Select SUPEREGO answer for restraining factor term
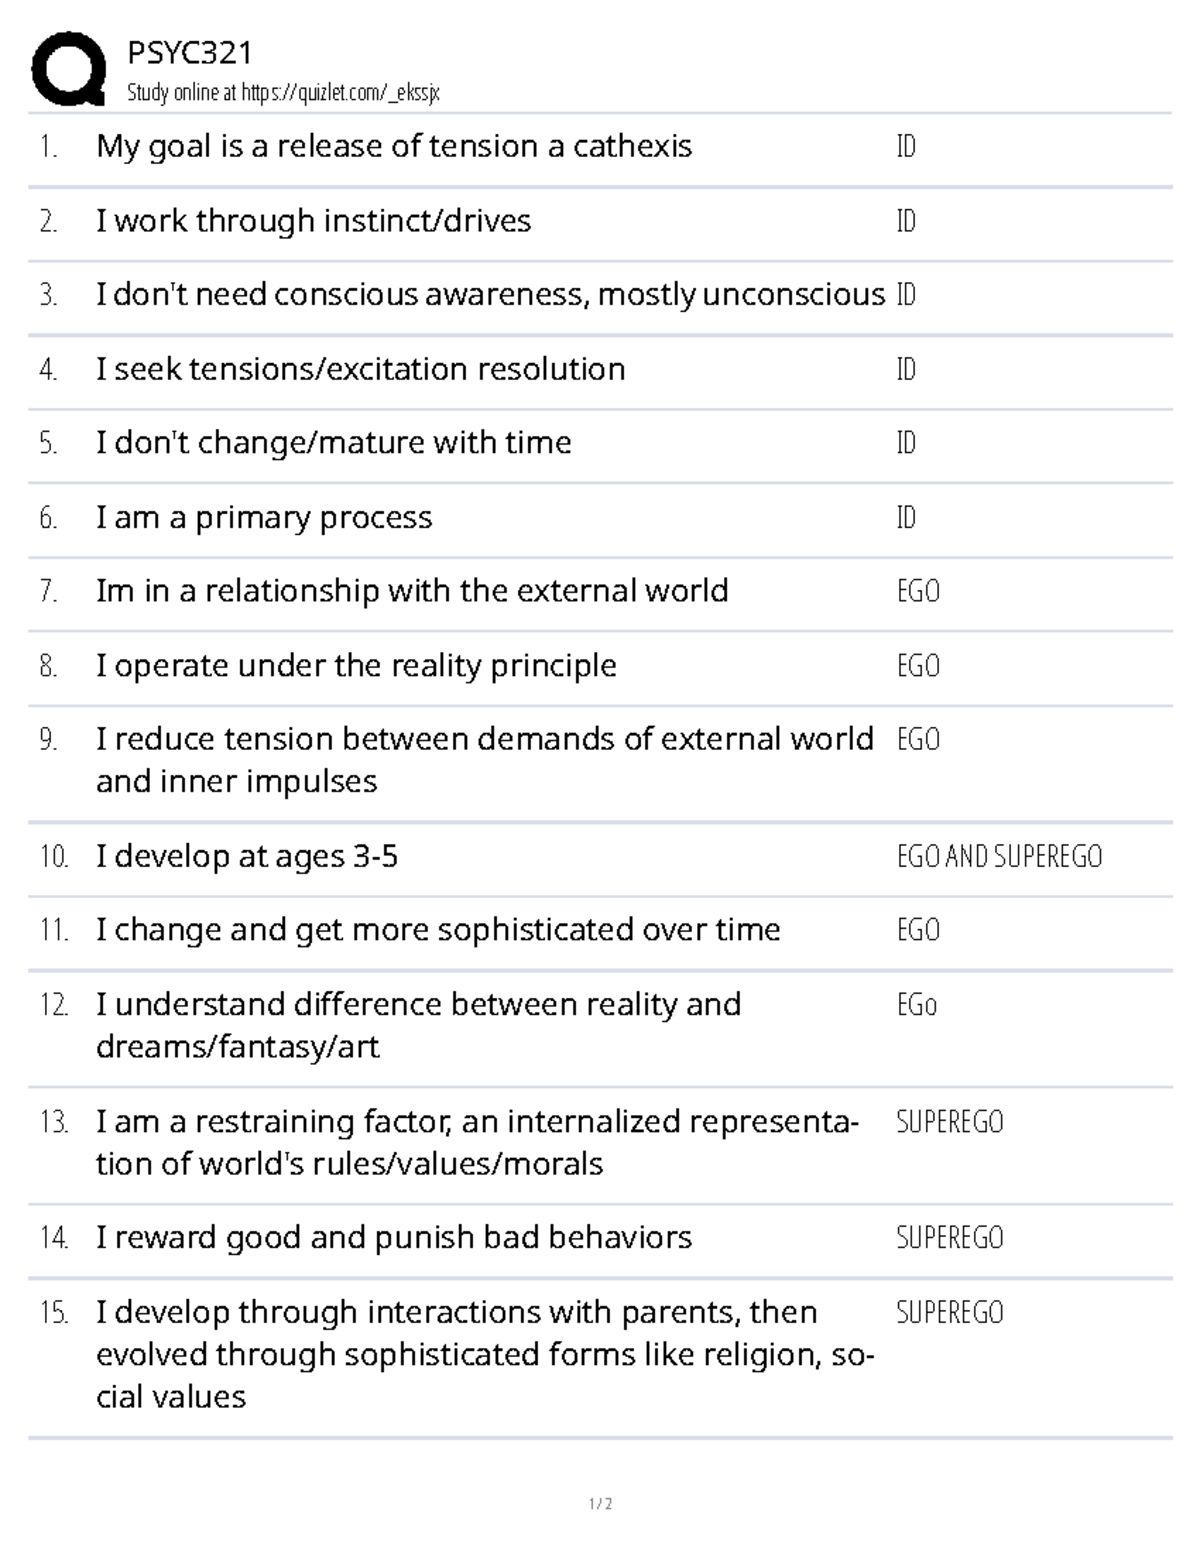The width and height of the screenshot is (1200, 1553). [x=950, y=1122]
